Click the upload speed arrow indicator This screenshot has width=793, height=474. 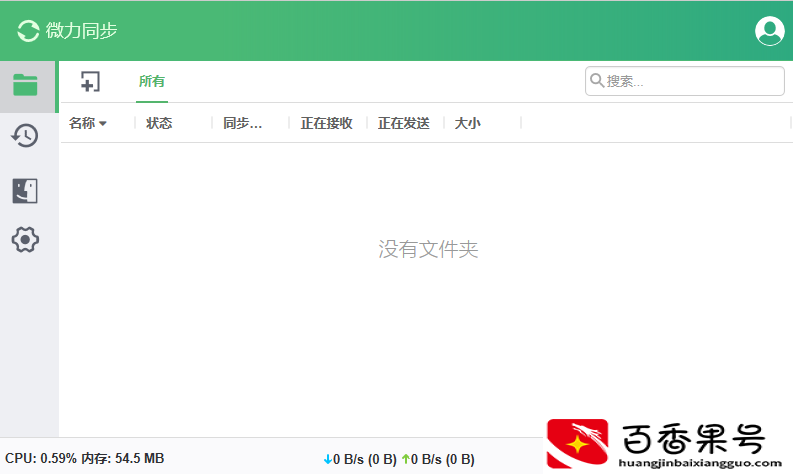[406, 459]
